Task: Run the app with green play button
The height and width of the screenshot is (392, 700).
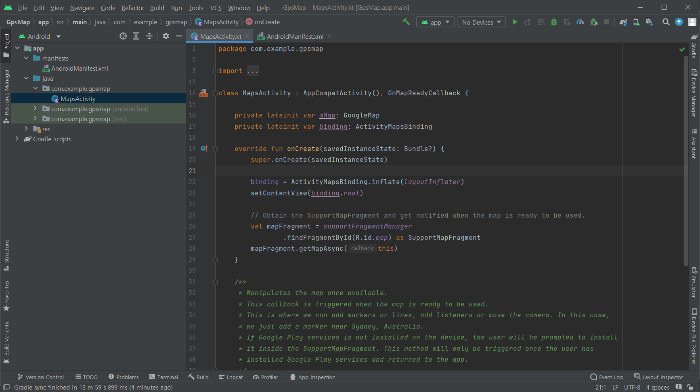Action: click(x=515, y=22)
